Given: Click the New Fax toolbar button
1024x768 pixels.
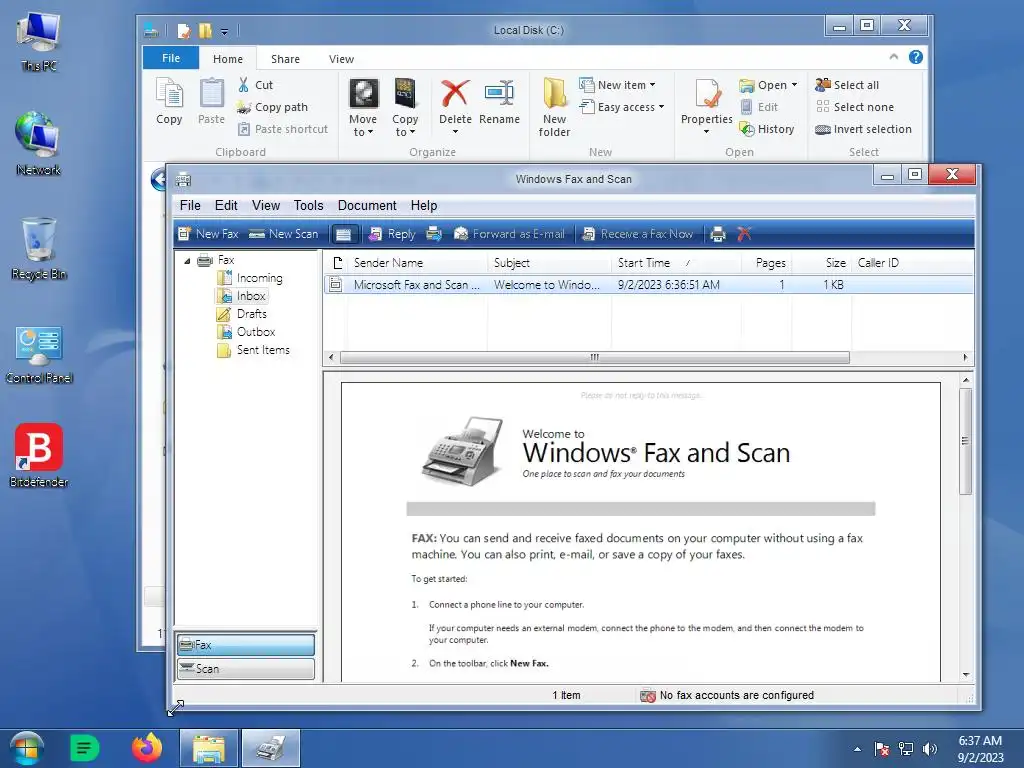Looking at the screenshot, I should pyautogui.click(x=208, y=234).
